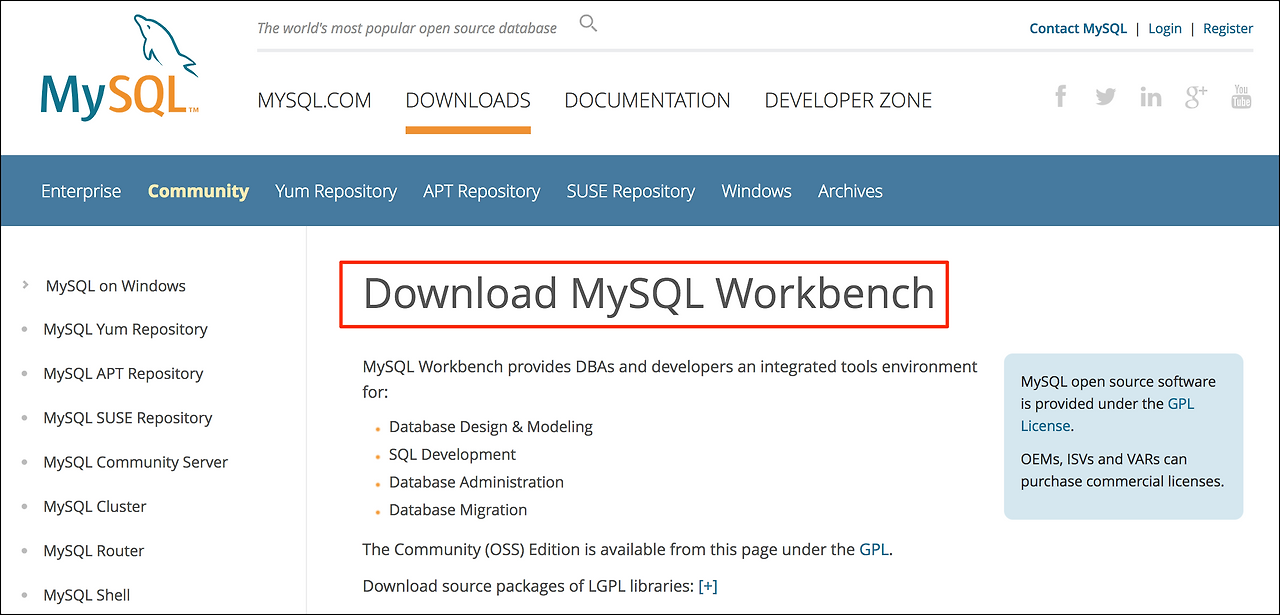The width and height of the screenshot is (1280, 615).
Task: Click Database Administration bullet text
Action: 477,482
